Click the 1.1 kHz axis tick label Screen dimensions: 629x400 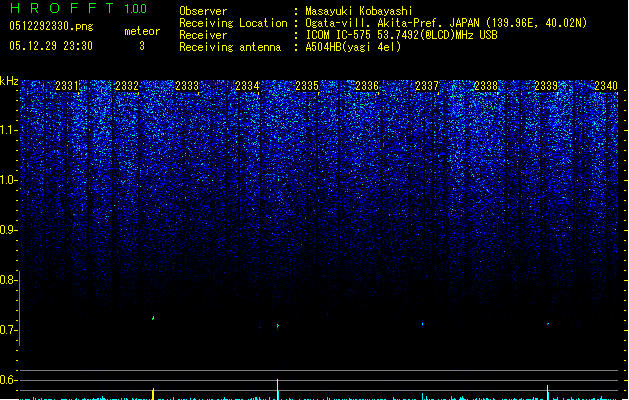coord(8,130)
